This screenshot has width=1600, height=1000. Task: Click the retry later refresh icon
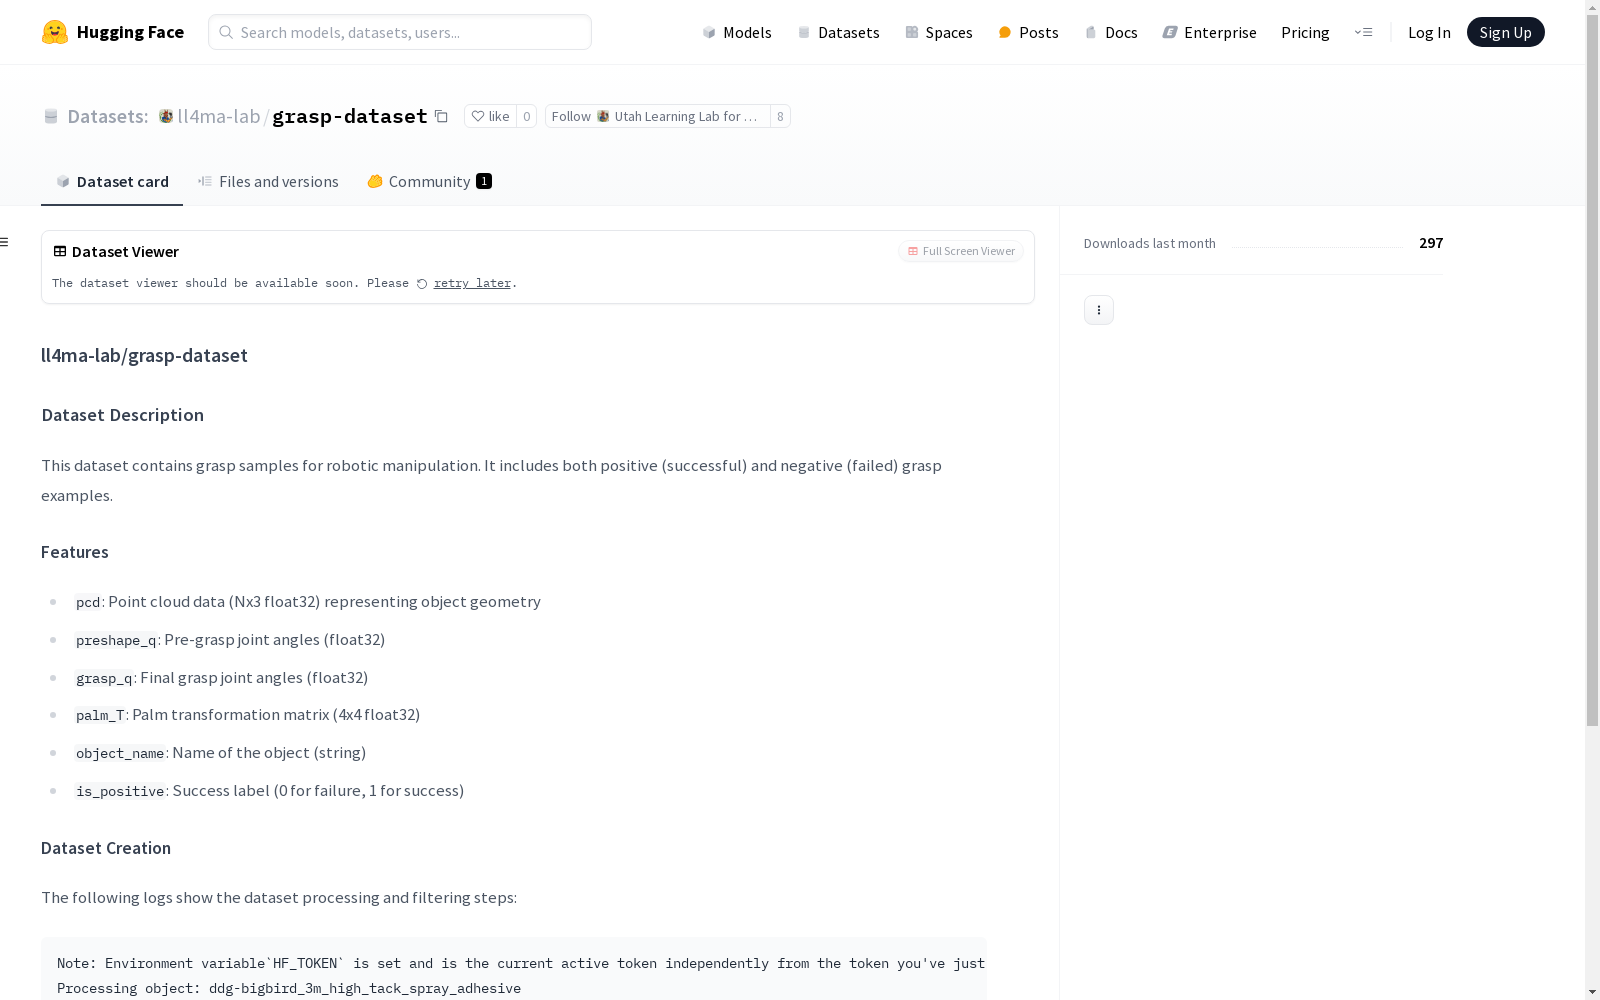[x=422, y=284]
